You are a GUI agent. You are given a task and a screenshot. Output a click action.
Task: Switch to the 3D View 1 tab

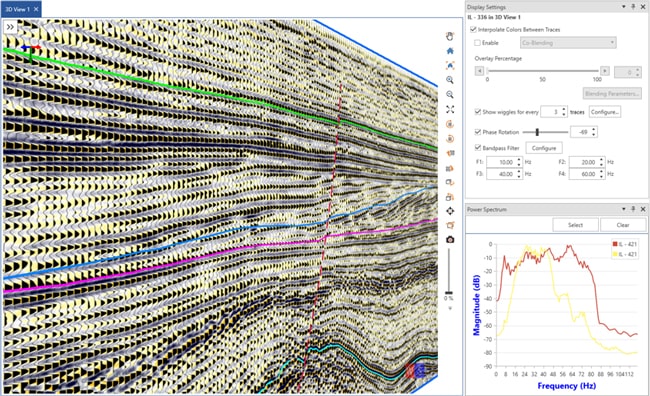(x=21, y=9)
